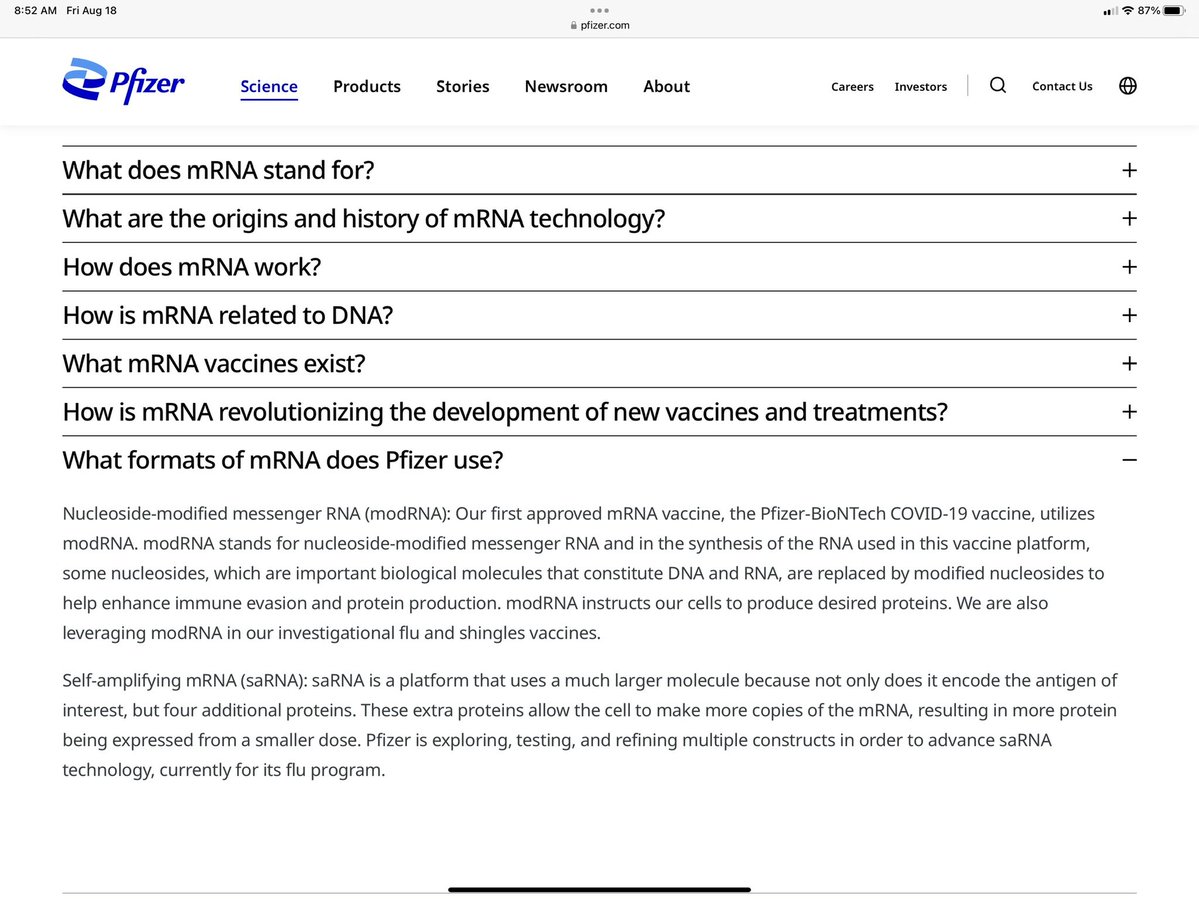Click the Pfizer logo
Screen dimensions: 1199x899
122,82
